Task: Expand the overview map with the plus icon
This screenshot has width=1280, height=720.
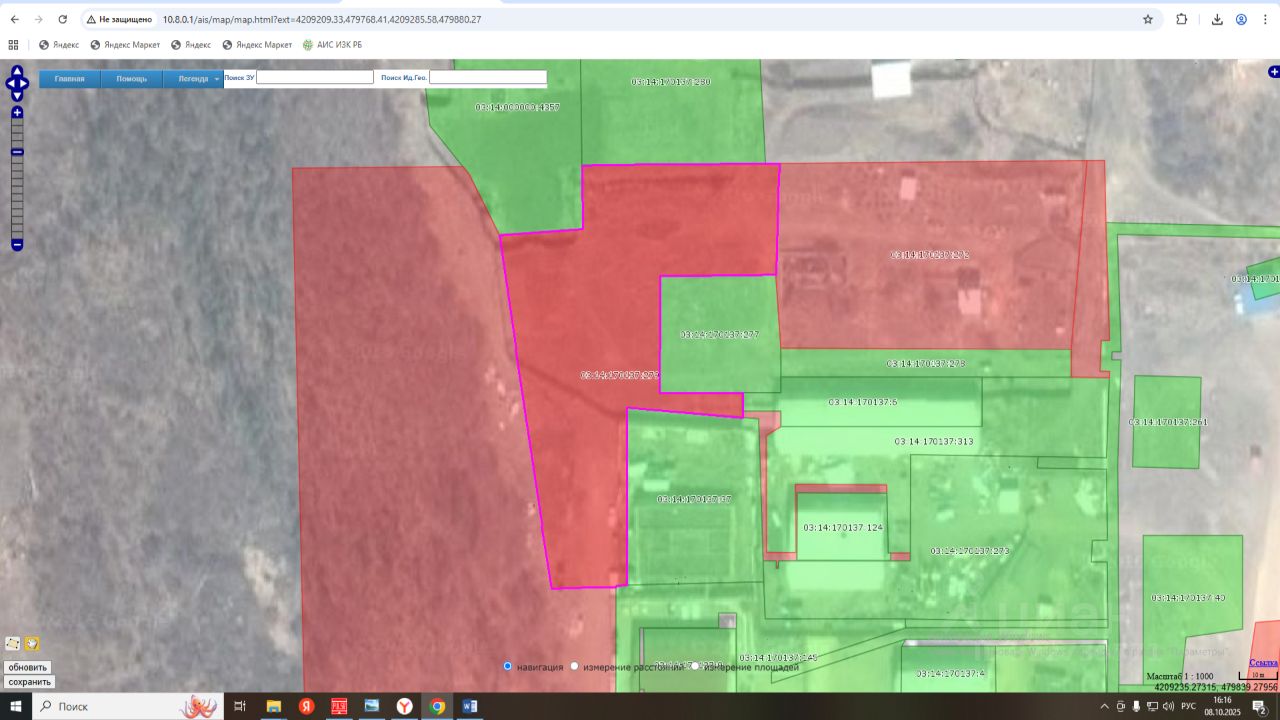Action: [1274, 72]
